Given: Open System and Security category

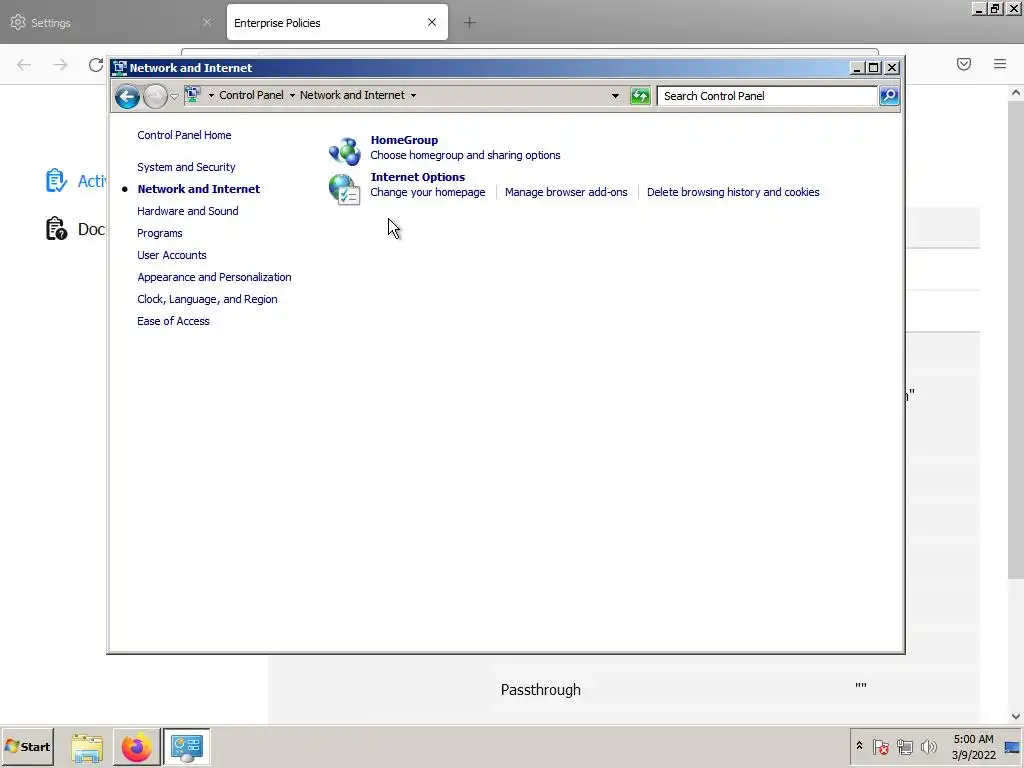Looking at the screenshot, I should point(186,167).
